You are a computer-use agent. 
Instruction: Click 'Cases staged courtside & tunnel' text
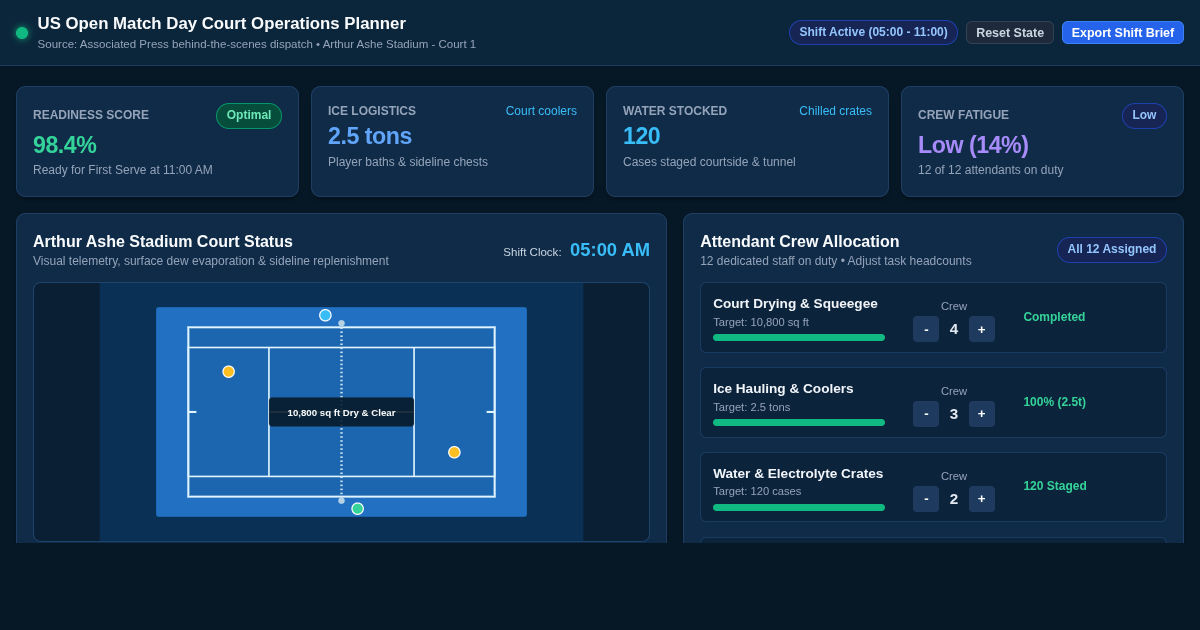point(709,162)
